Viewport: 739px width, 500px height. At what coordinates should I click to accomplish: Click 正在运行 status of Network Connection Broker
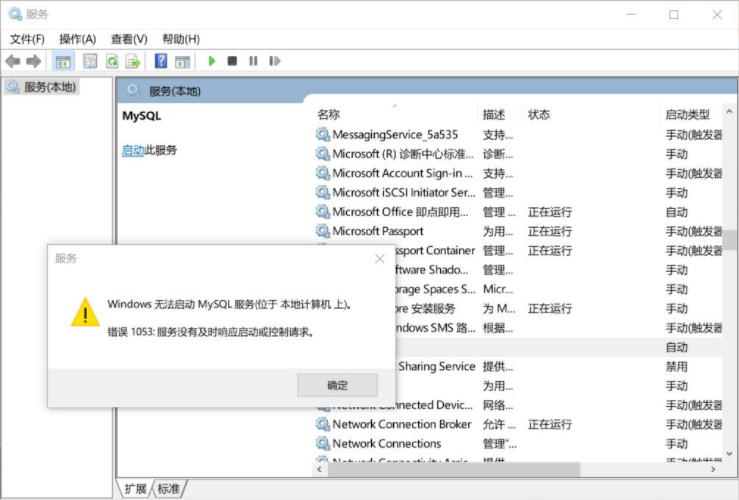(550, 425)
